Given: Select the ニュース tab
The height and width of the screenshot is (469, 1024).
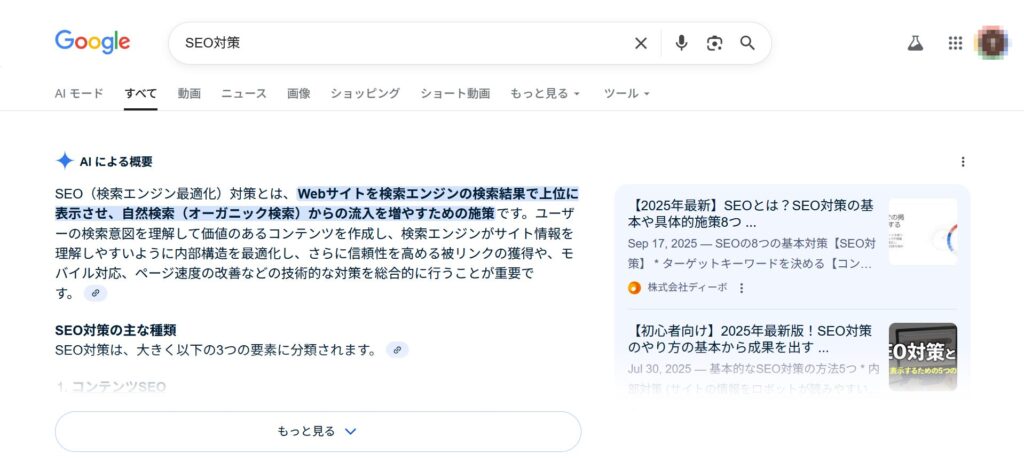Looking at the screenshot, I should tap(244, 93).
